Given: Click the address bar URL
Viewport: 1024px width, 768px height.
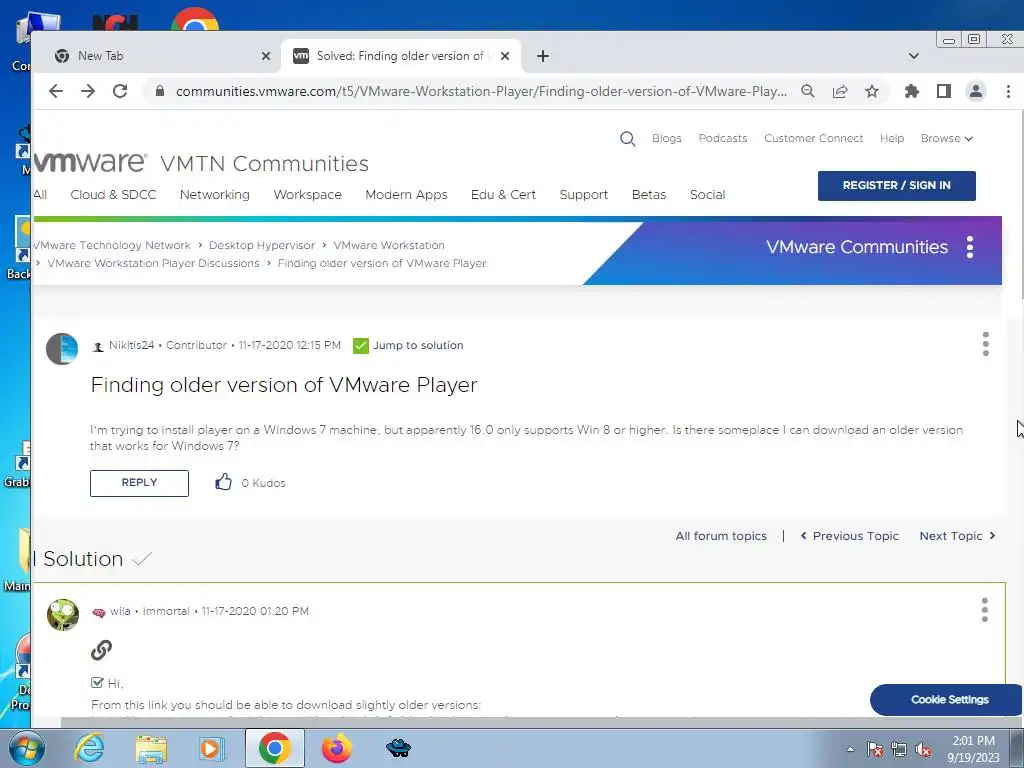Looking at the screenshot, I should (481, 91).
